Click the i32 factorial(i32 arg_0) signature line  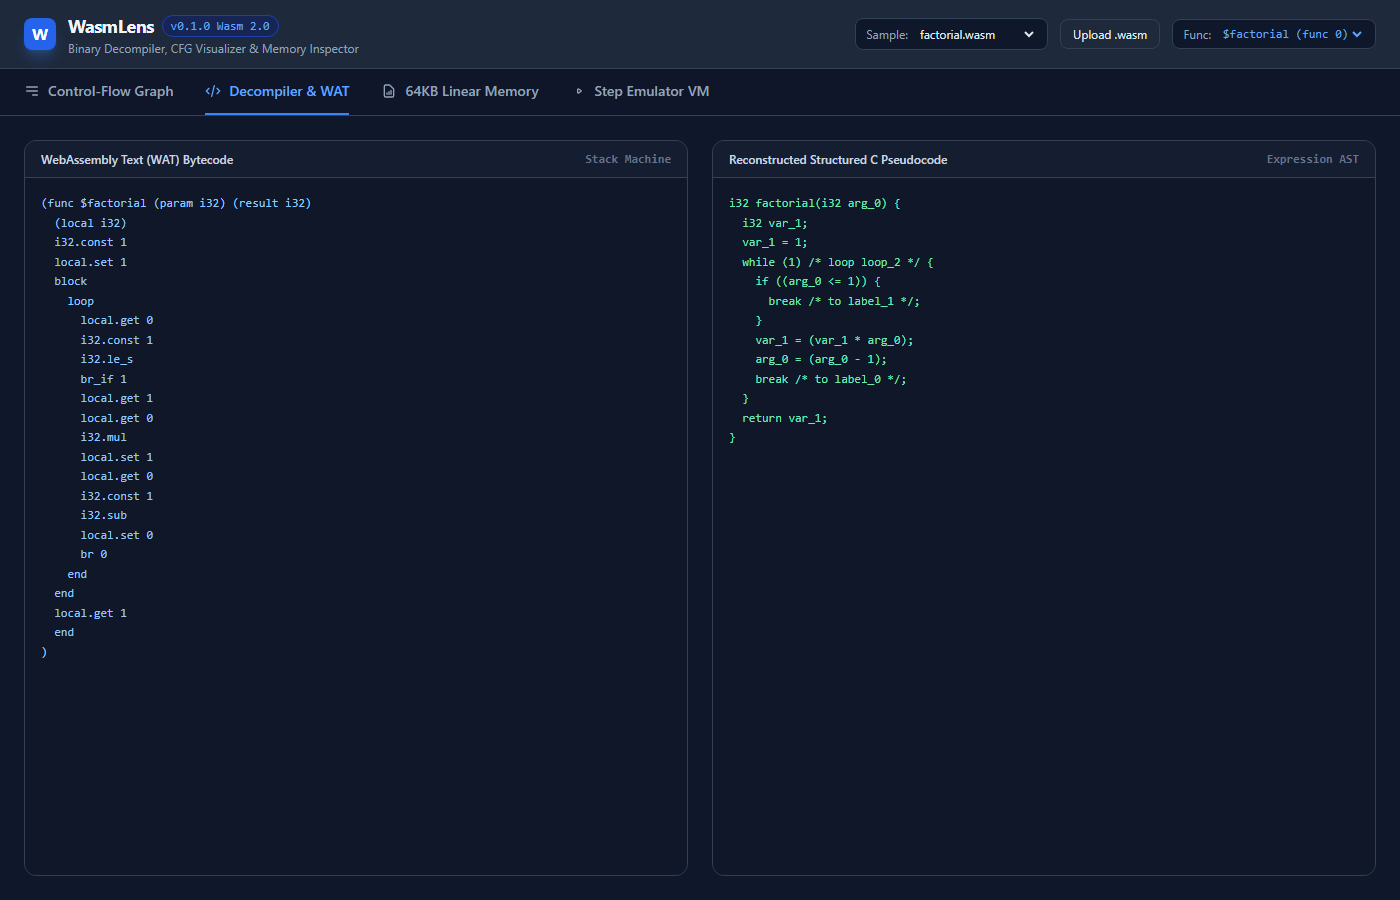[815, 203]
